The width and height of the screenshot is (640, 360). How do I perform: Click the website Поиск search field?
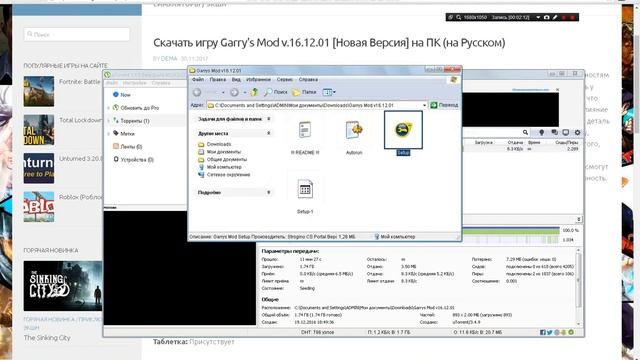click(x=77, y=34)
